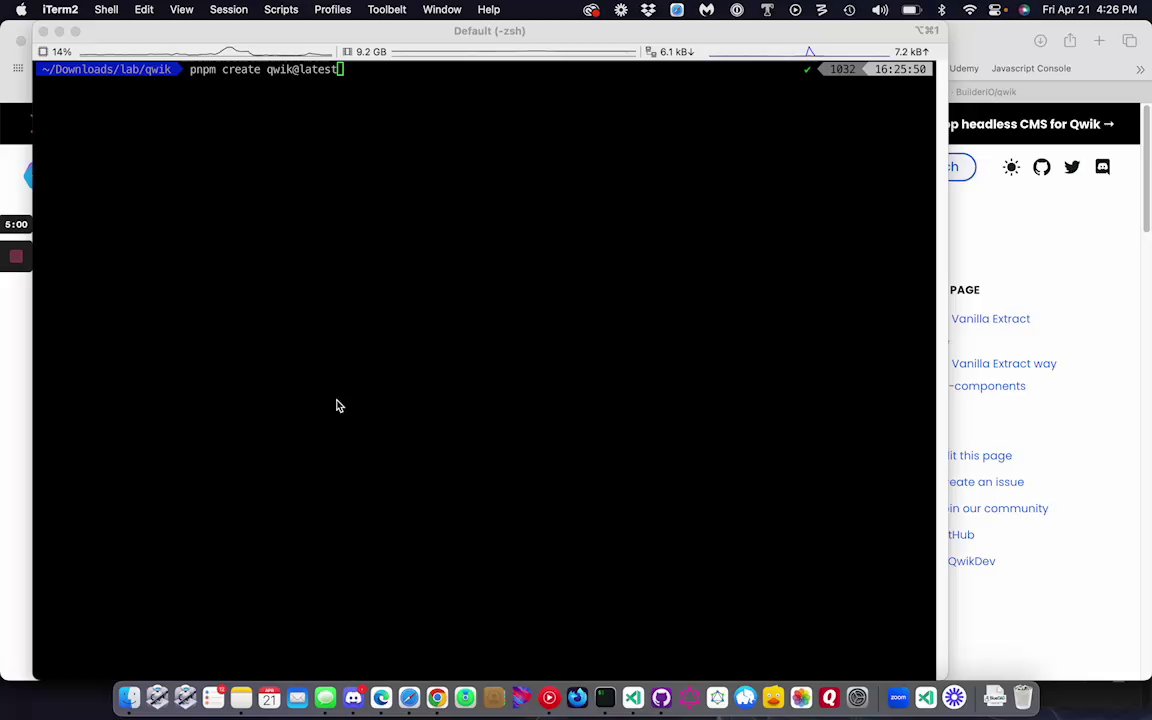This screenshot has width=1152, height=720.
Task: Open System Settings from the Dock
Action: (x=857, y=697)
